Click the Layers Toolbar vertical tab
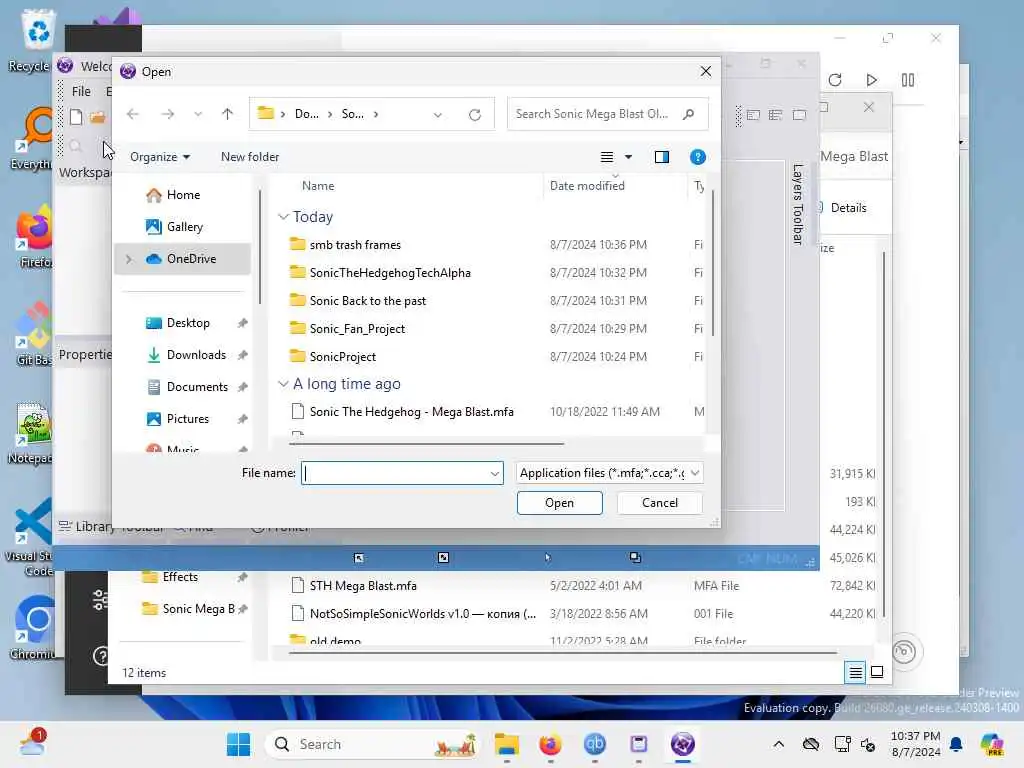This screenshot has width=1024, height=768. coord(797,204)
